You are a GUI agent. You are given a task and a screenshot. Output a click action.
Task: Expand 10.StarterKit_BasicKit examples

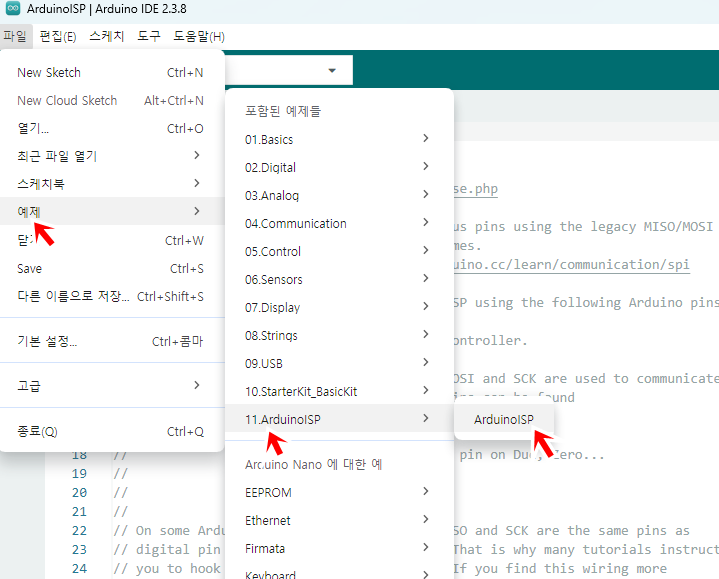point(339,391)
